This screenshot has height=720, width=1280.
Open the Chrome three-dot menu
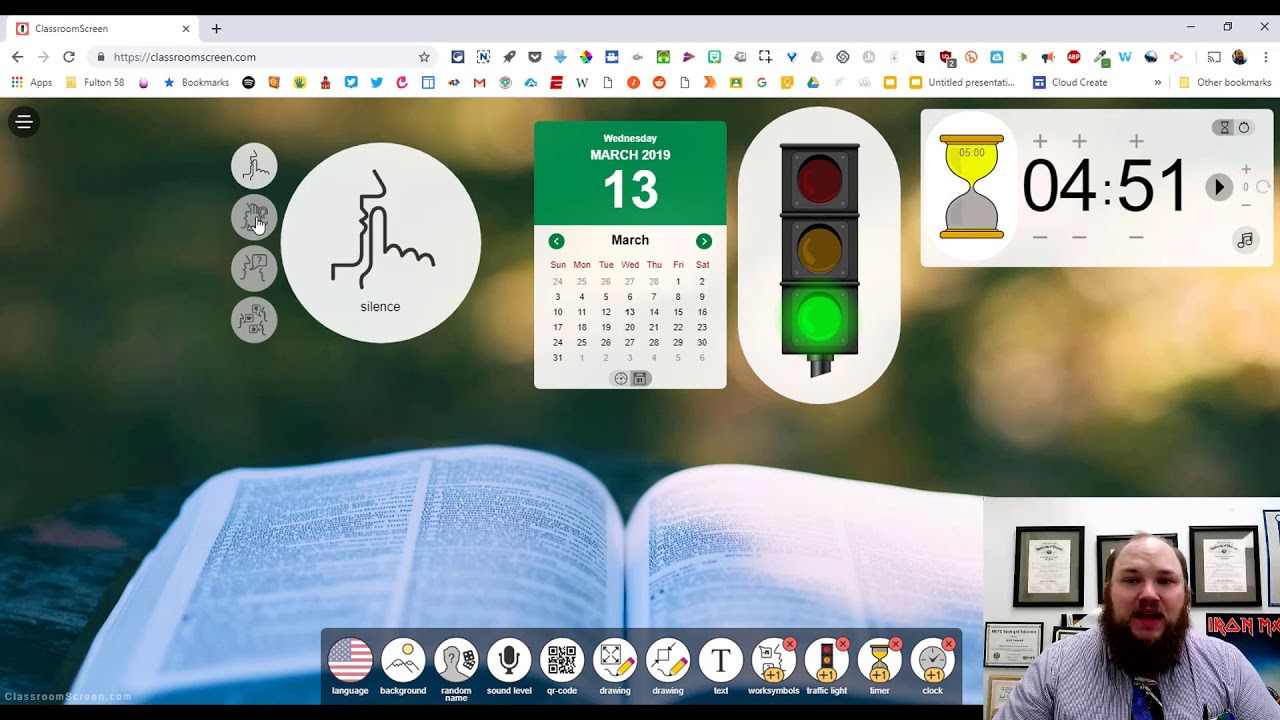(x=1265, y=57)
